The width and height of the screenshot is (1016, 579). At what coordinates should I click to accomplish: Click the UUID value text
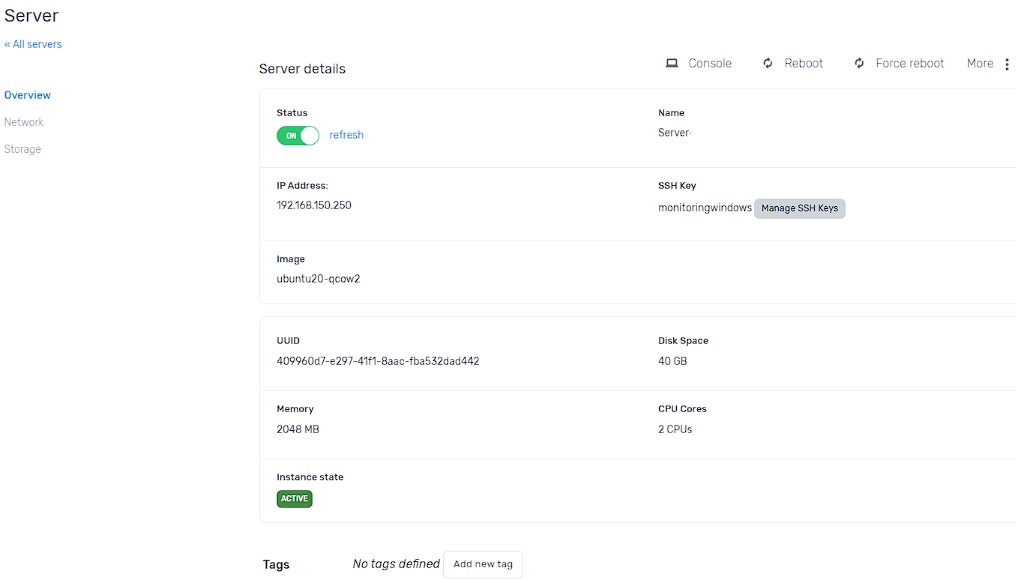click(378, 361)
